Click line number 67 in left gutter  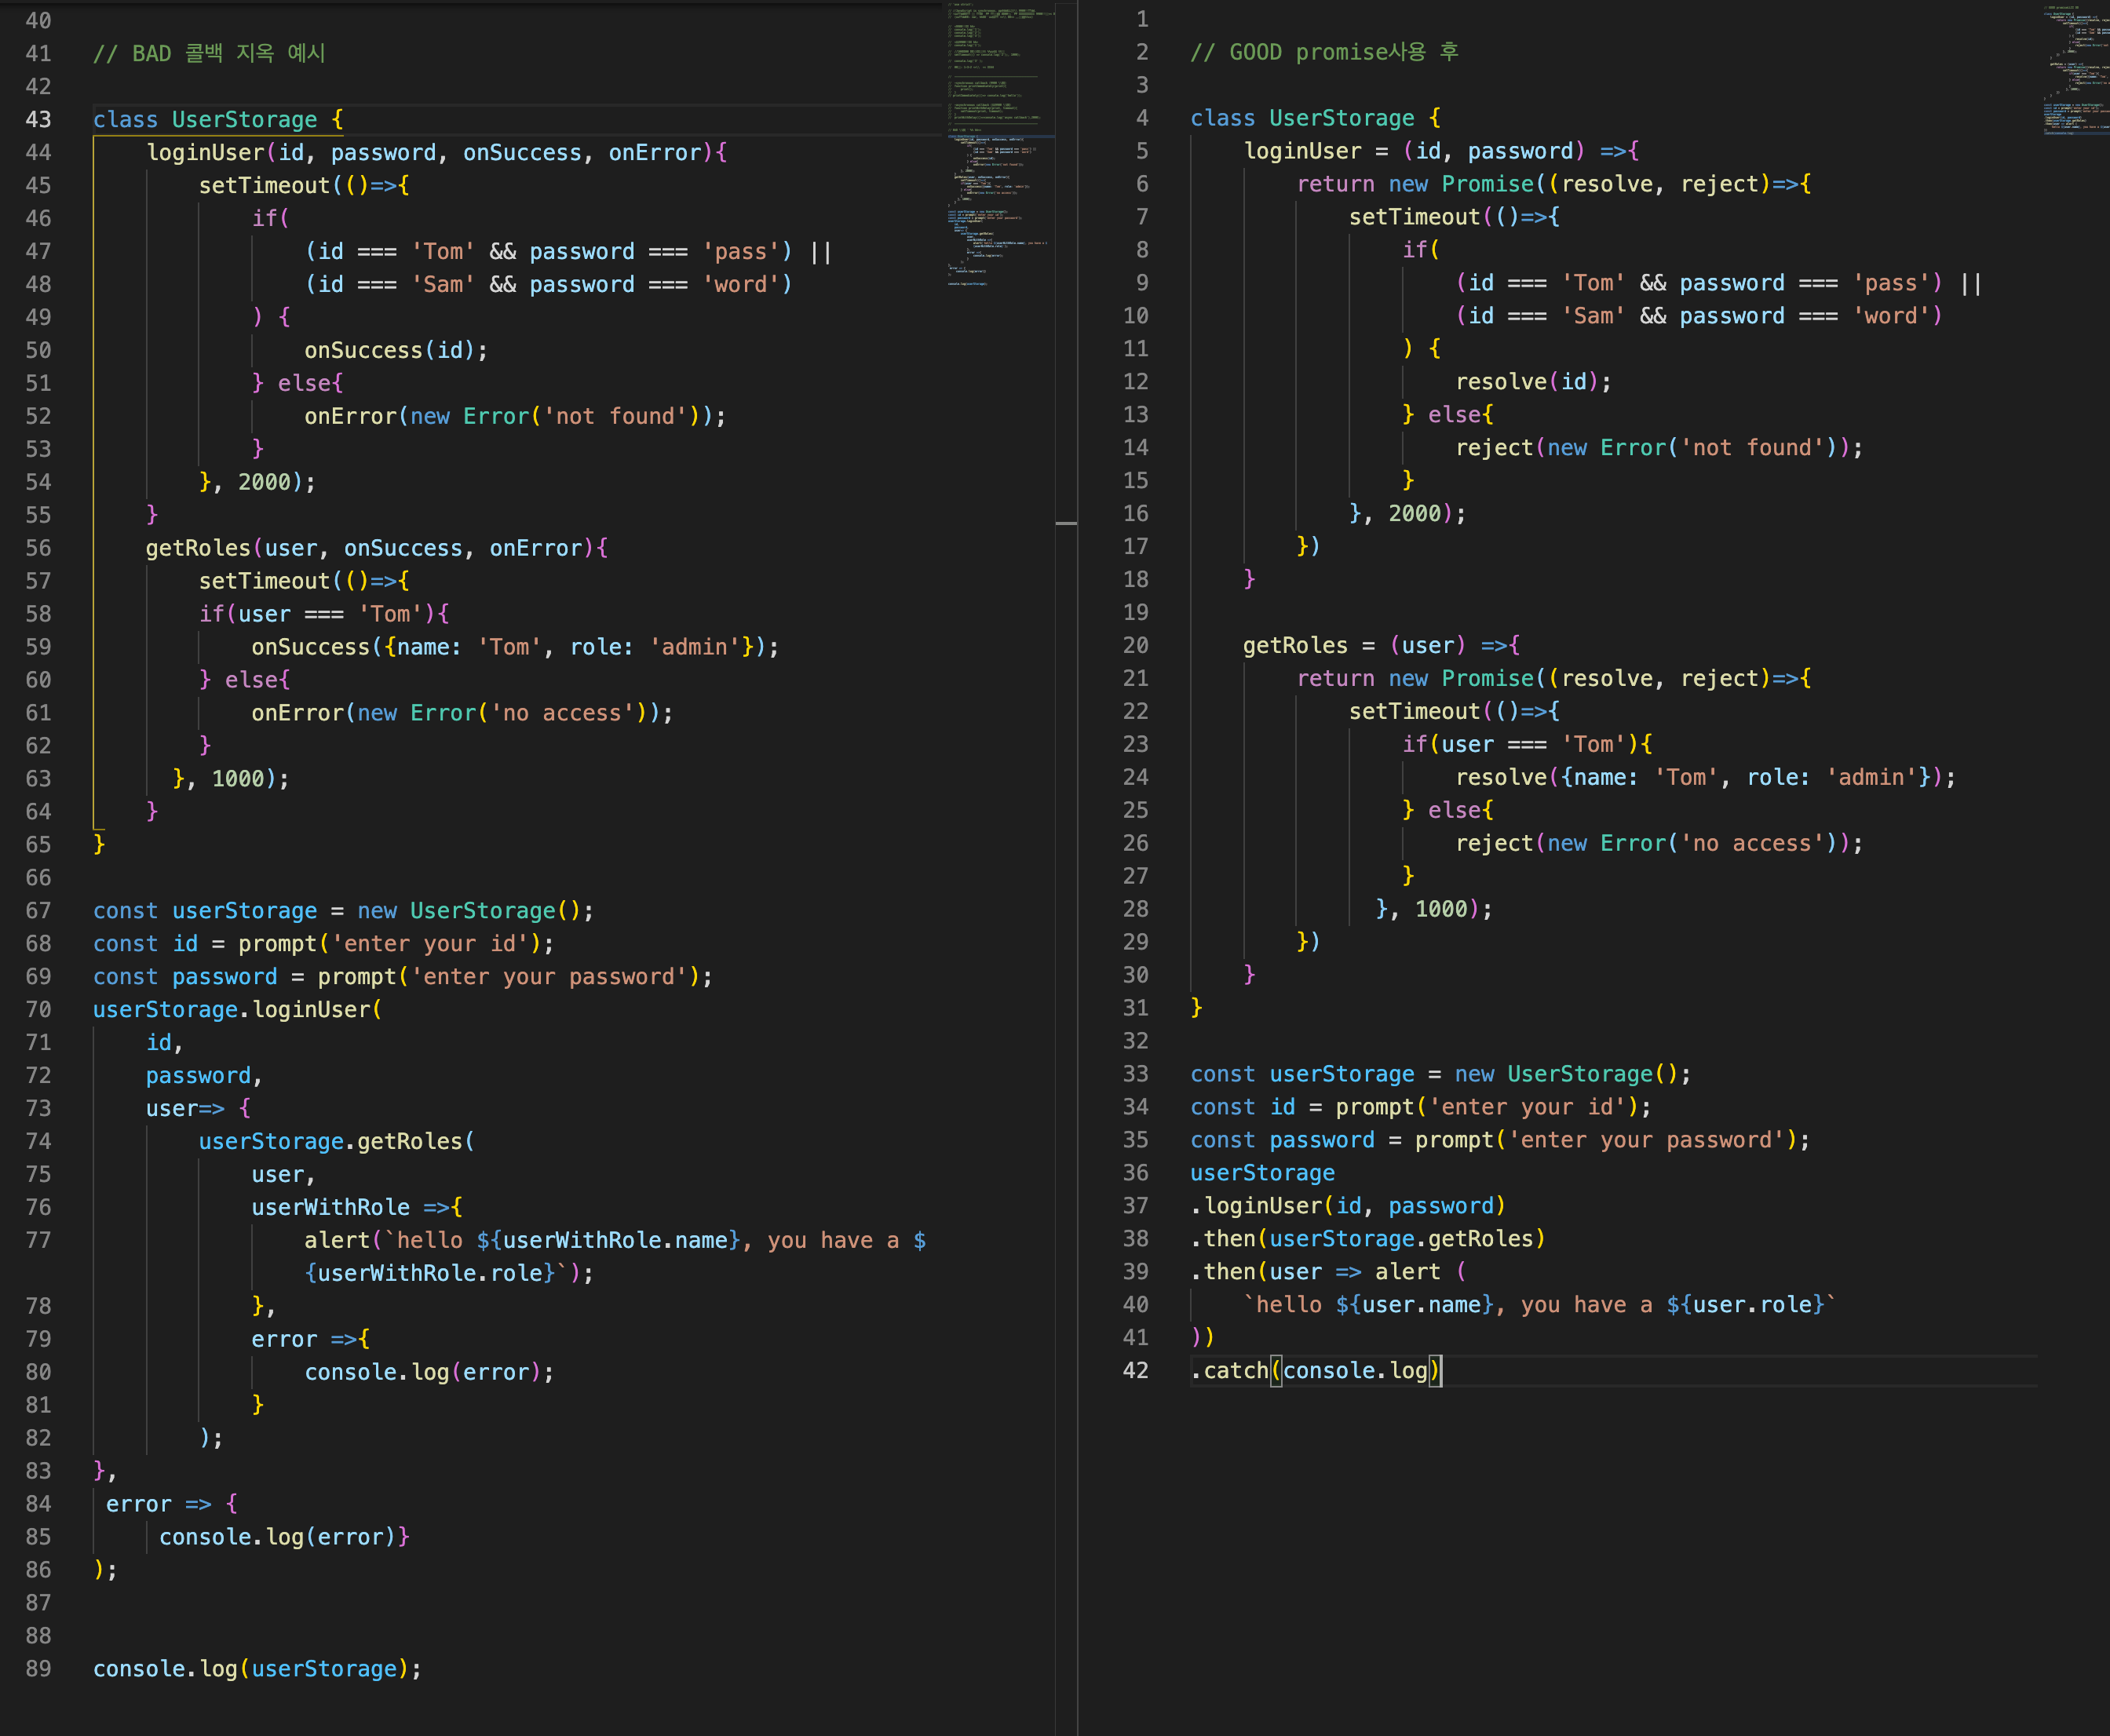click(x=38, y=910)
